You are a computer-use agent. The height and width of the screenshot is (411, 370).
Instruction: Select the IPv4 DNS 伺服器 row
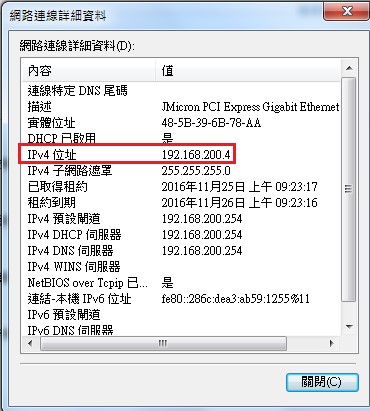[181, 251]
